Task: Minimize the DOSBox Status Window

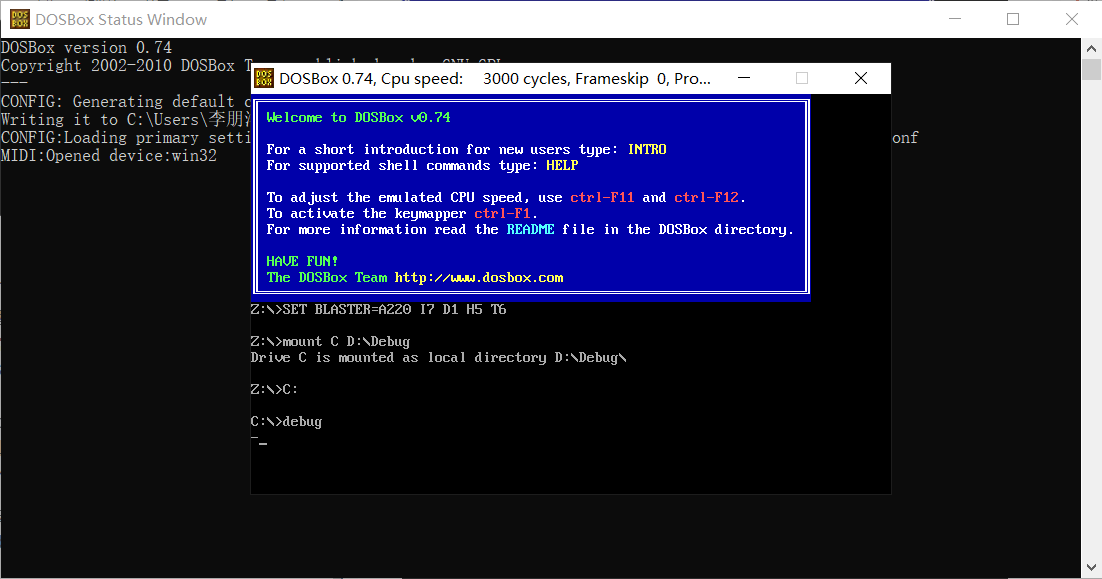Action: pos(954,19)
